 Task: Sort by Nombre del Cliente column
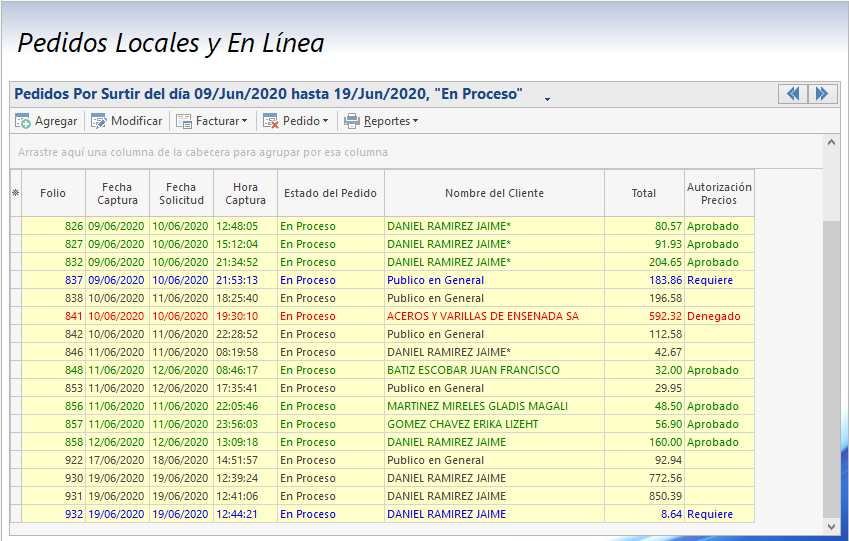click(494, 193)
